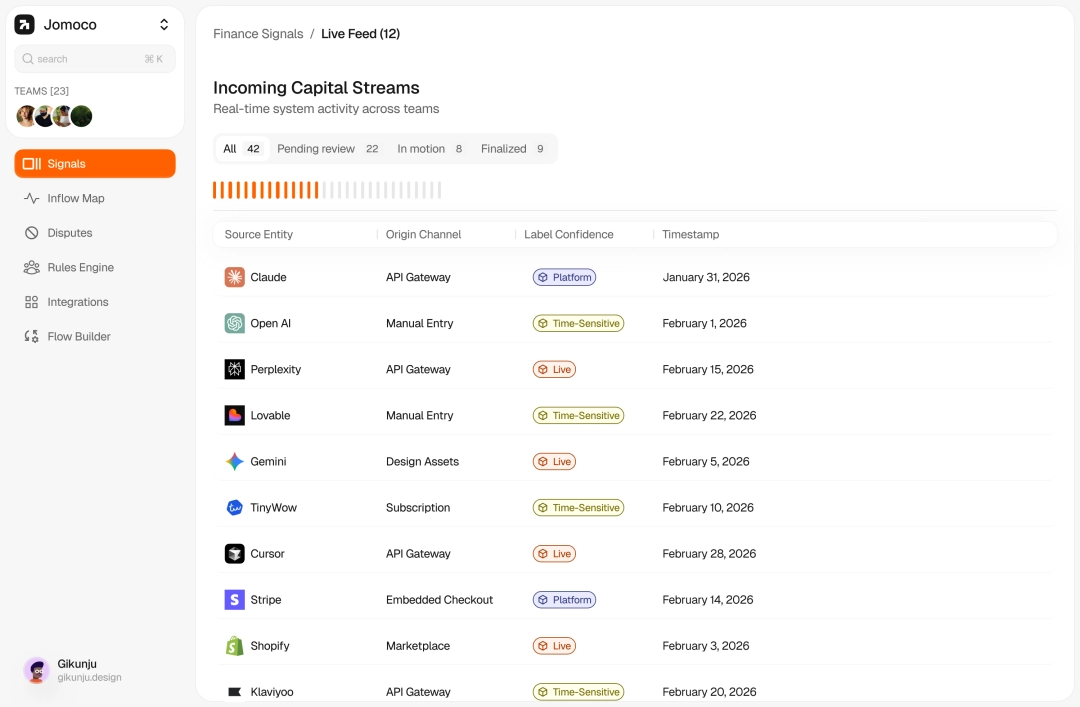
Task: Click the Finance Signals breadcrumb link
Action: (x=258, y=34)
